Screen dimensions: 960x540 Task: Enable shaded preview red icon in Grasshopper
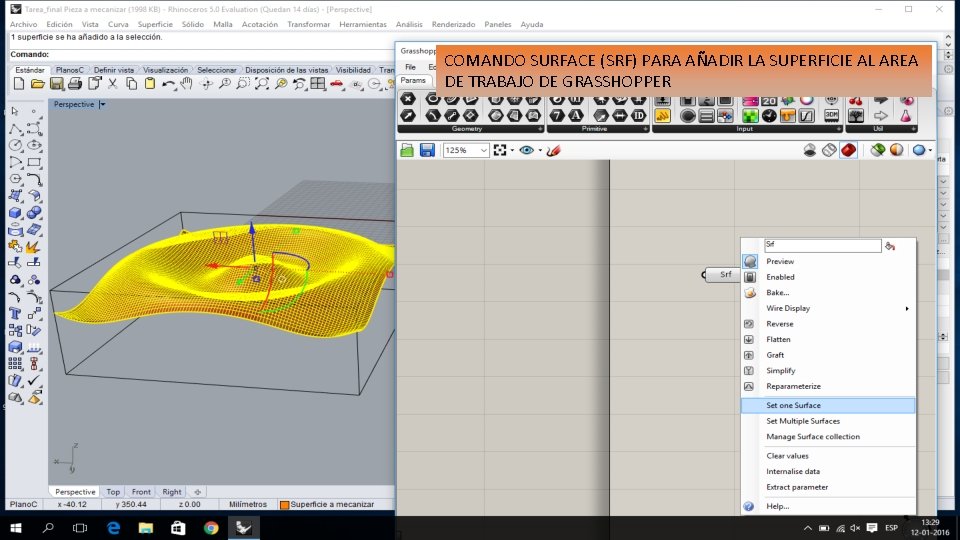point(848,150)
